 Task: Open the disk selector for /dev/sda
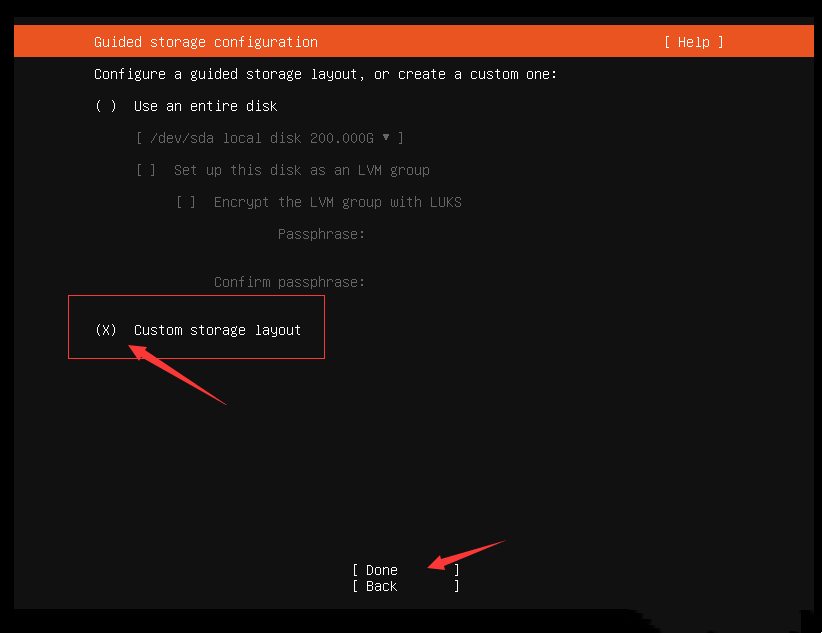click(268, 137)
